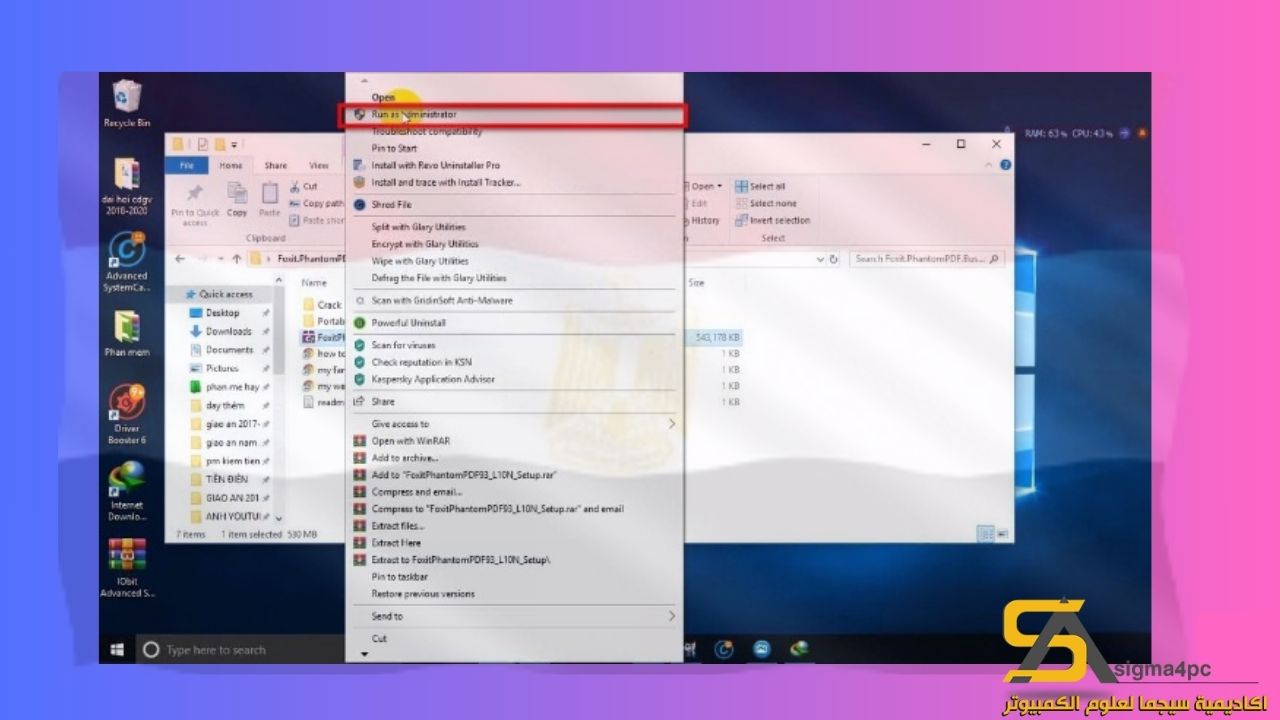This screenshot has height=720, width=1280.
Task: Choose Pin to taskbar
Action: pos(400,577)
